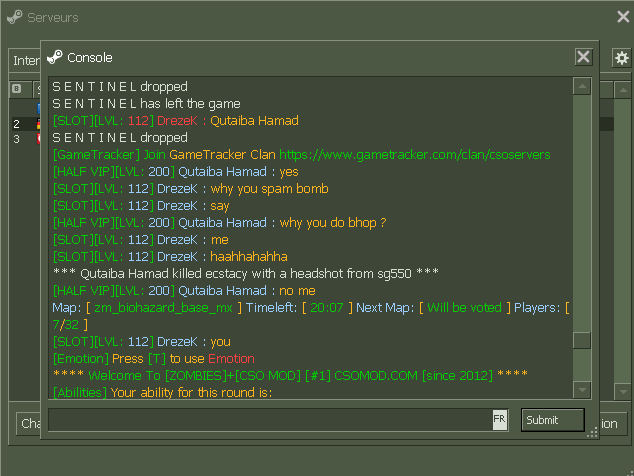This screenshot has height=476, width=634.
Task: Open settings with the gear icon
Action: (x=621, y=58)
